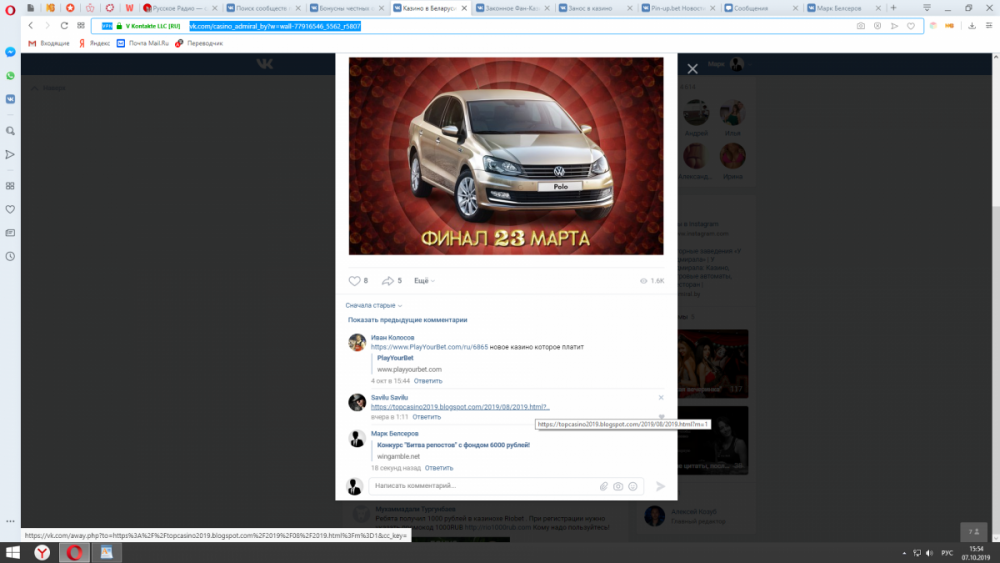Image resolution: width=1000 pixels, height=563 pixels.
Task: Reply to Иван Колосов comment
Action: [428, 381]
